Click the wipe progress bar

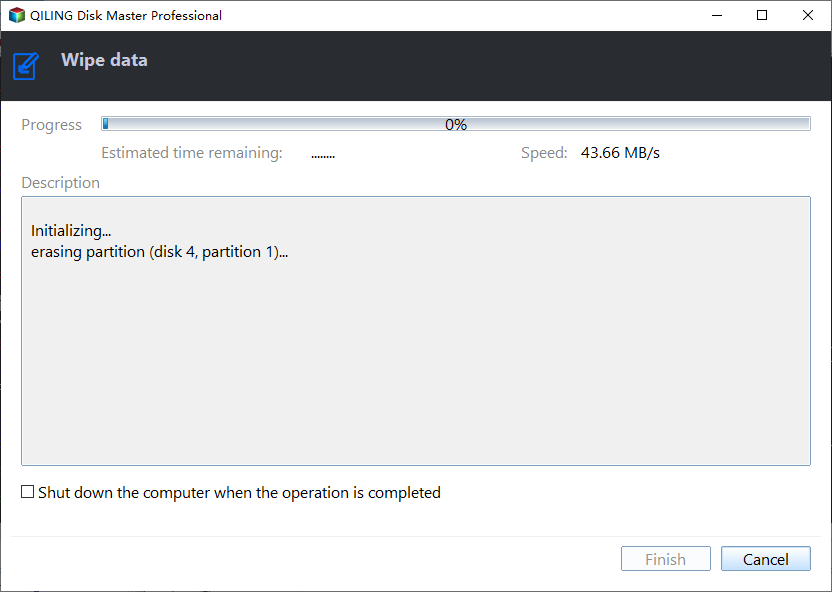point(456,124)
